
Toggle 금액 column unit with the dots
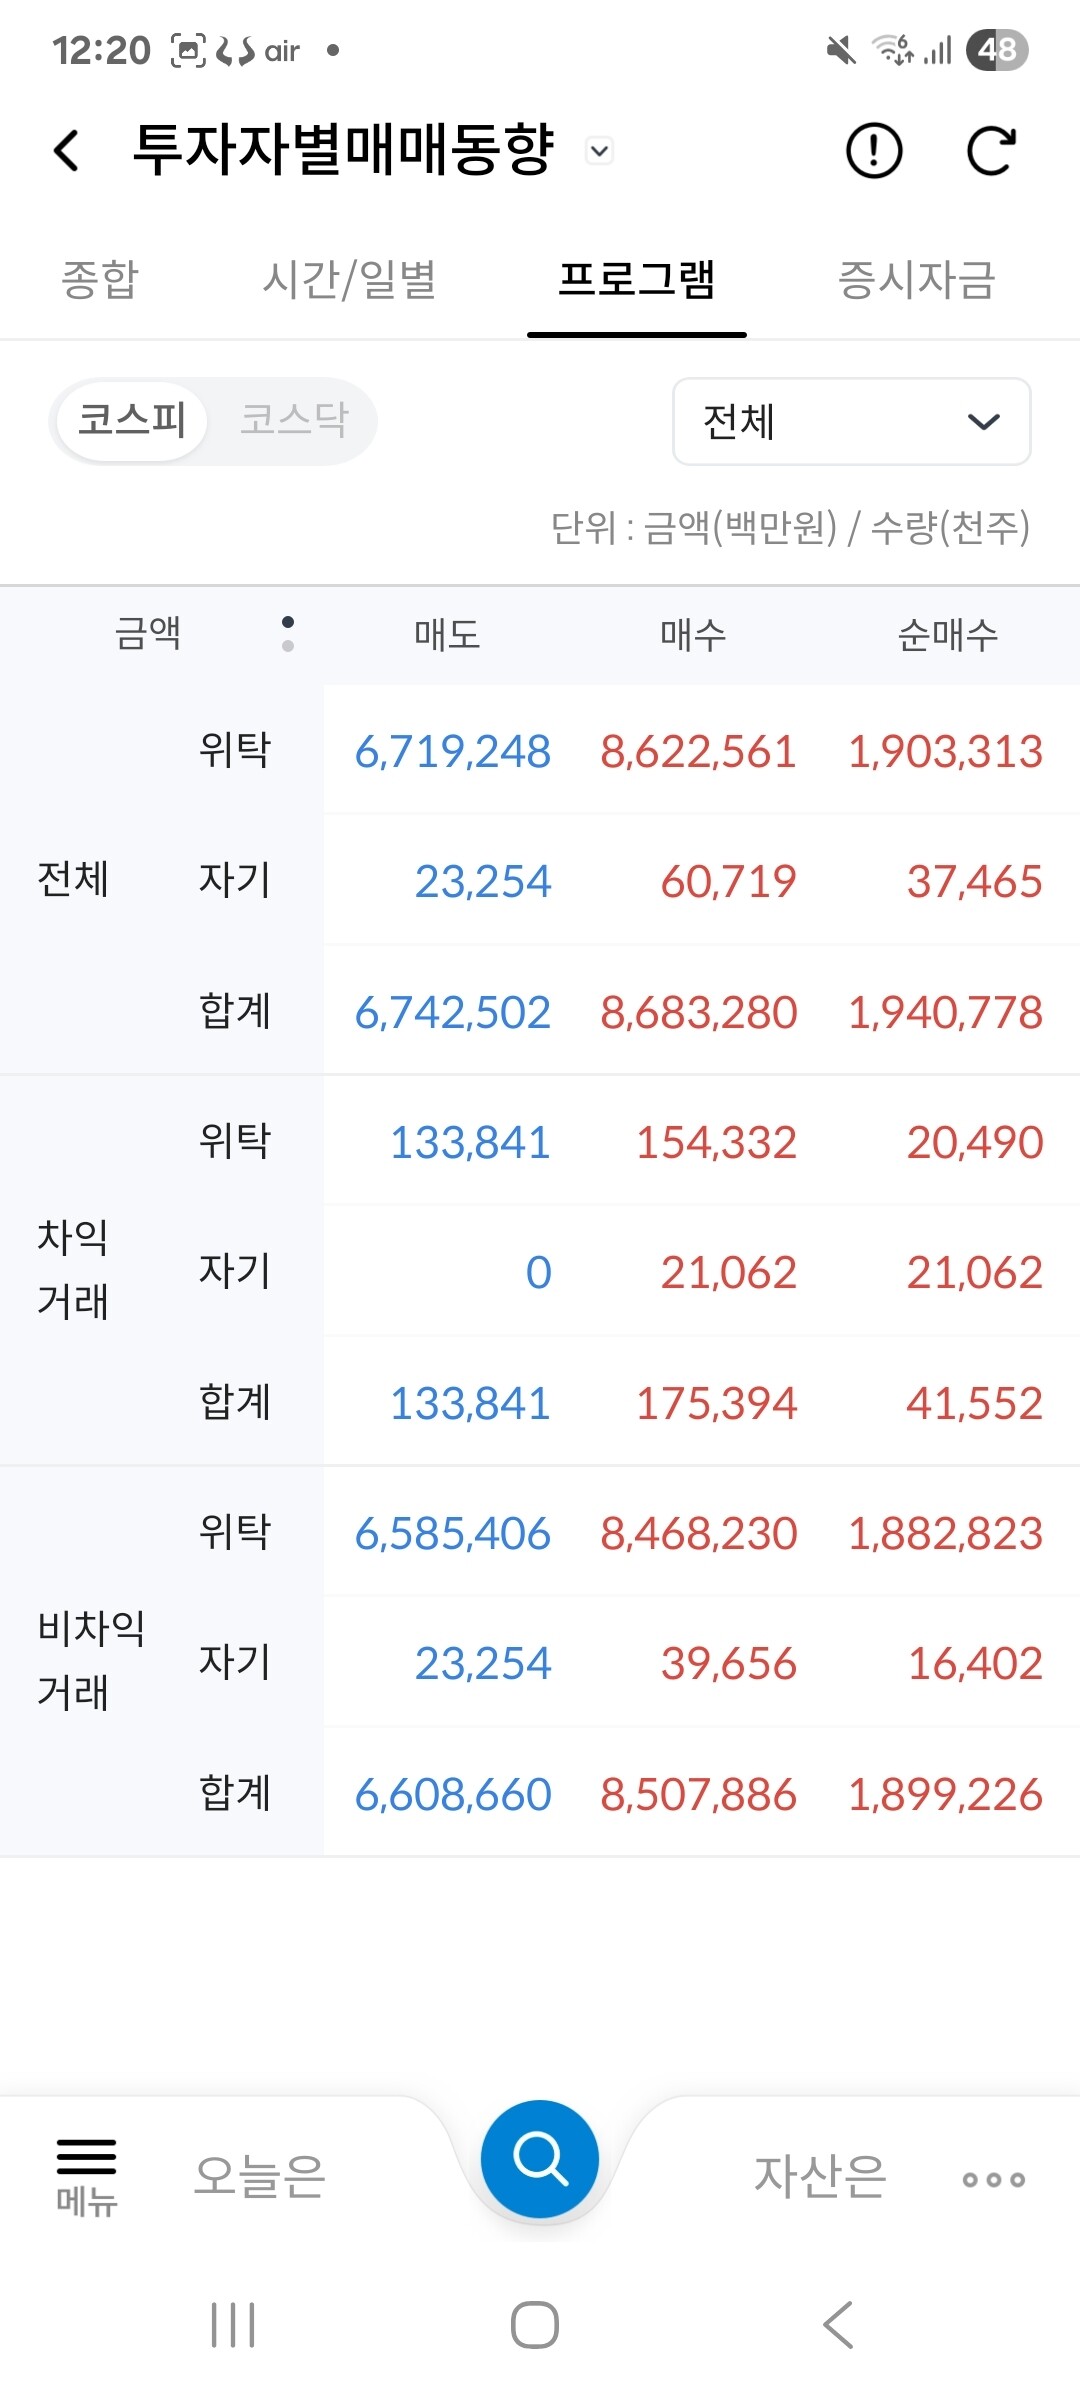click(288, 634)
